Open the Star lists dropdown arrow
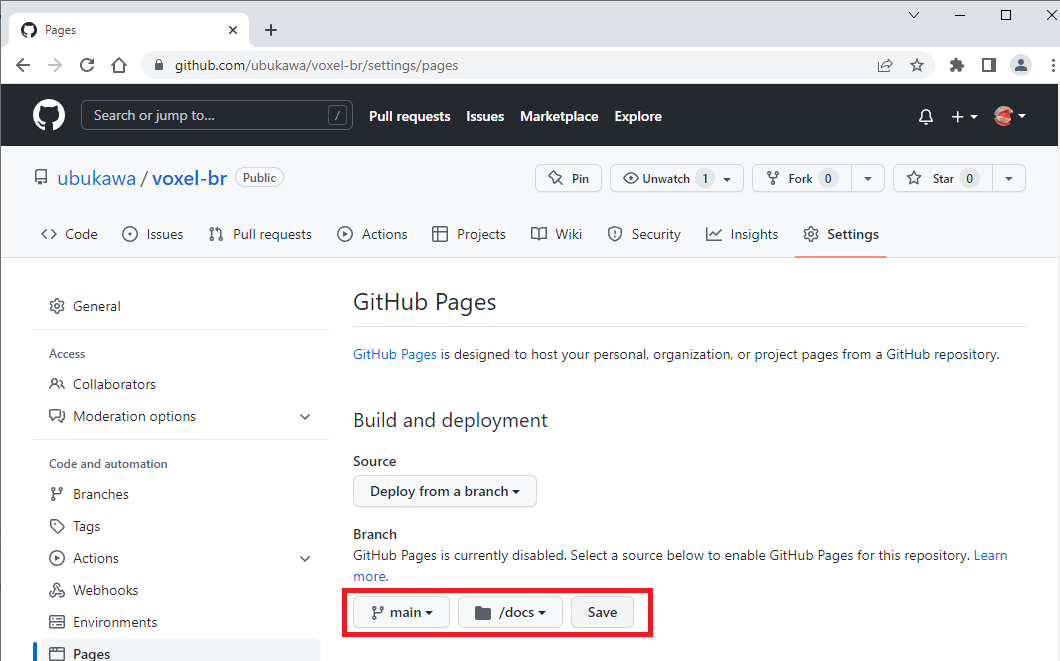The width and height of the screenshot is (1060, 661). pos(1009,178)
